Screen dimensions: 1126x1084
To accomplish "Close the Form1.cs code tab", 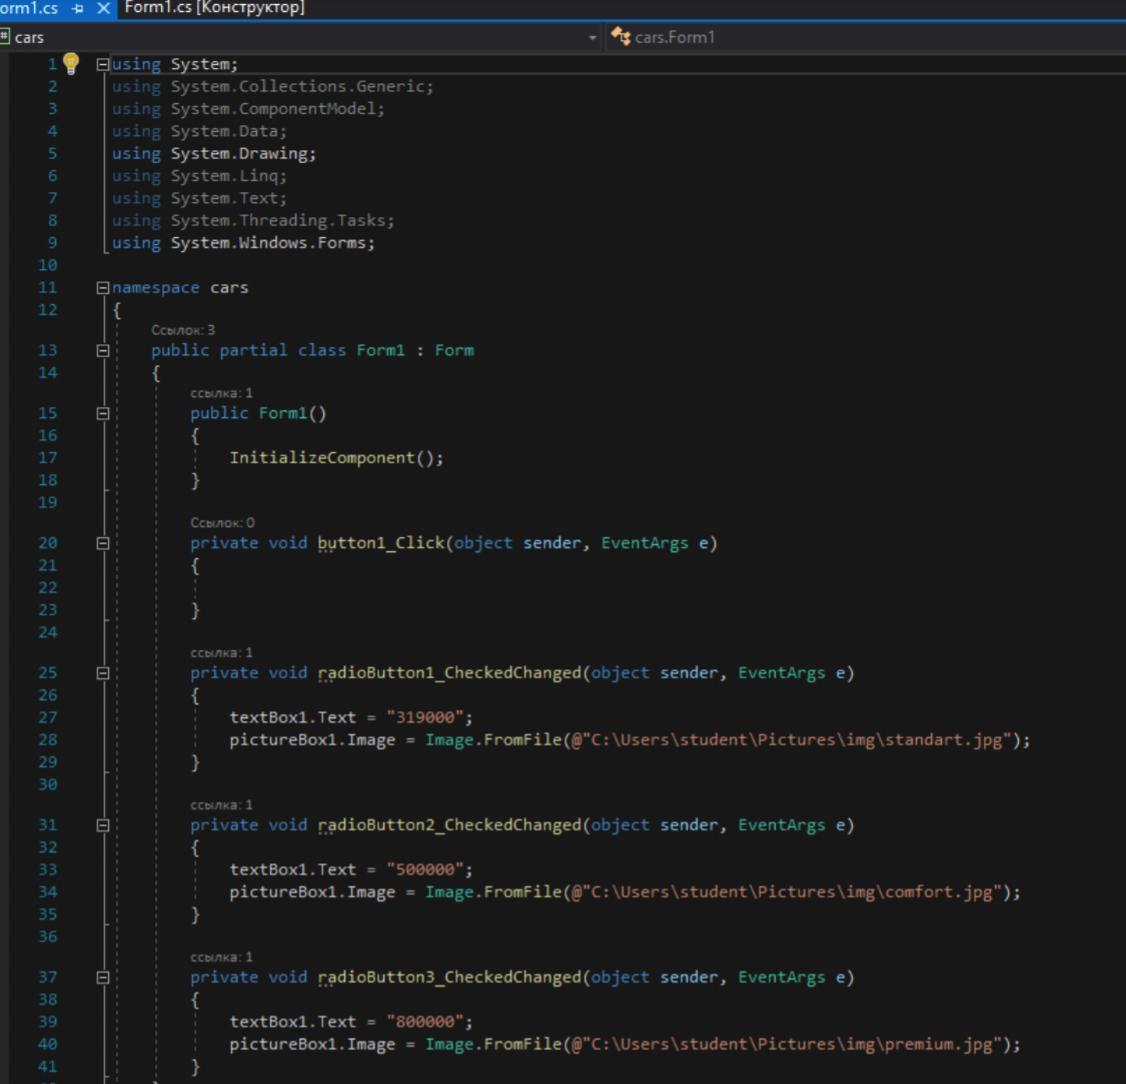I will [102, 8].
